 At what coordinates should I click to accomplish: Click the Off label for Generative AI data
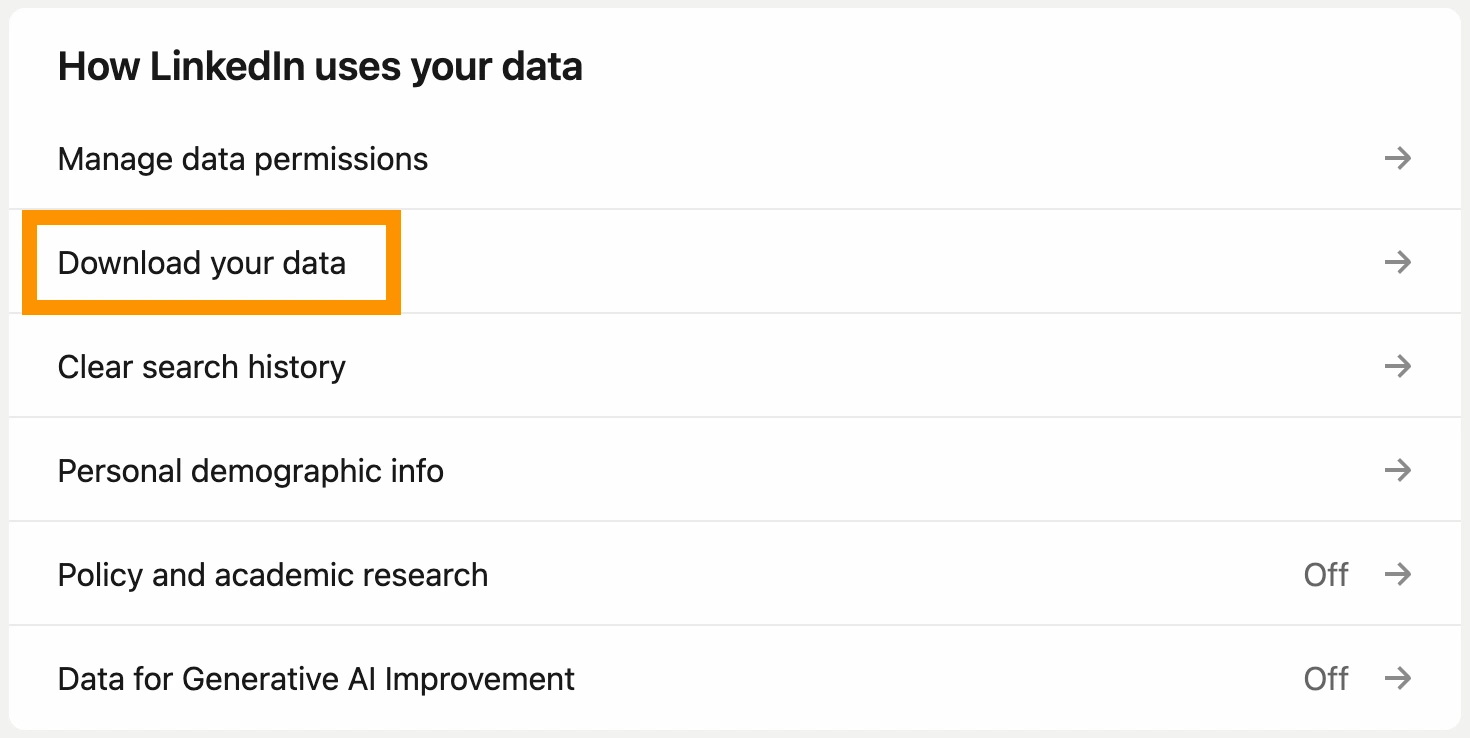[x=1326, y=678]
